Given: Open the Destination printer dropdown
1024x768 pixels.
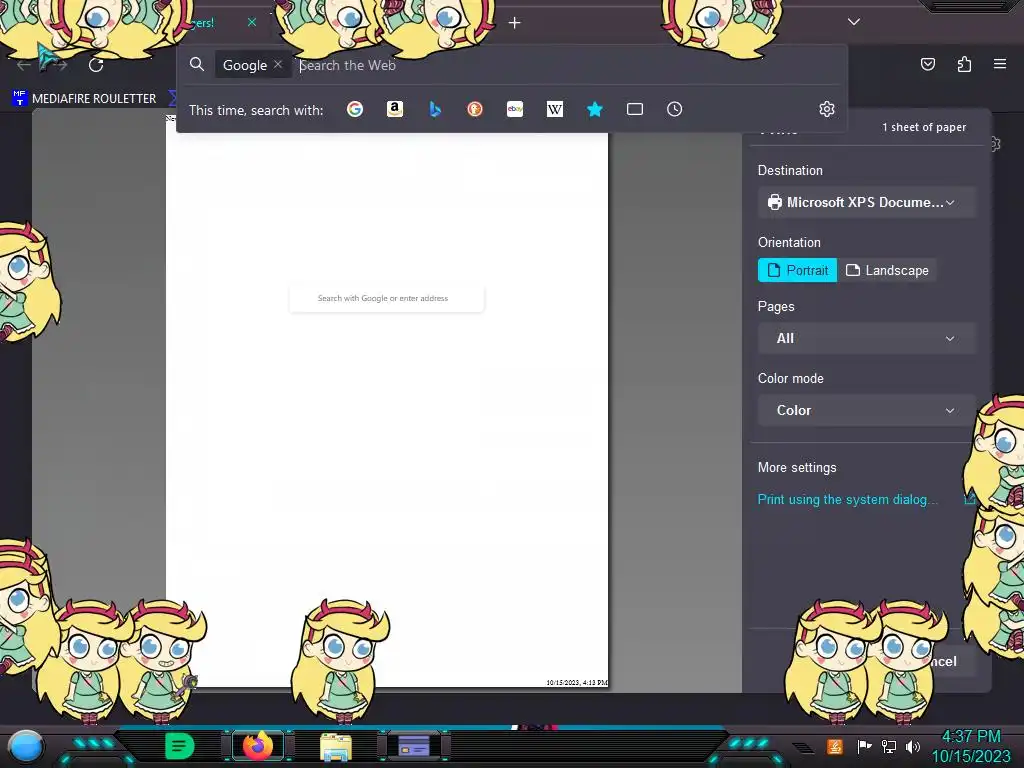Looking at the screenshot, I should tap(866, 202).
